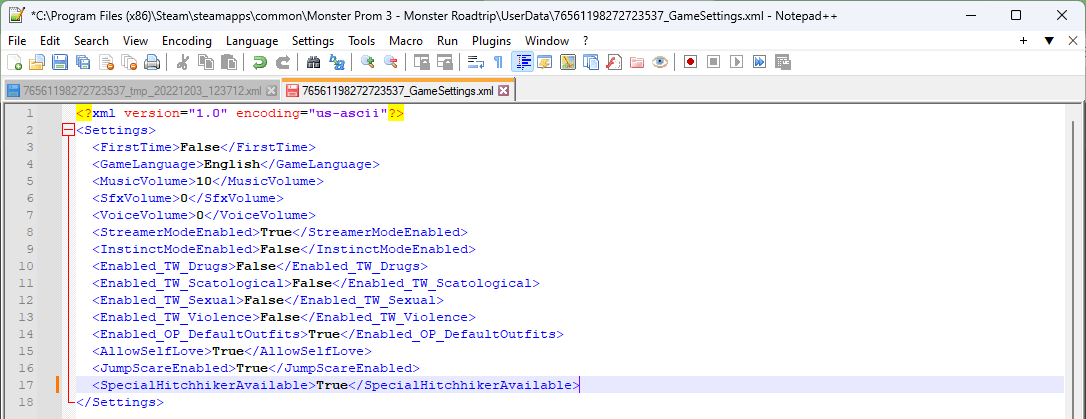Add new document with plus button

point(1024,41)
